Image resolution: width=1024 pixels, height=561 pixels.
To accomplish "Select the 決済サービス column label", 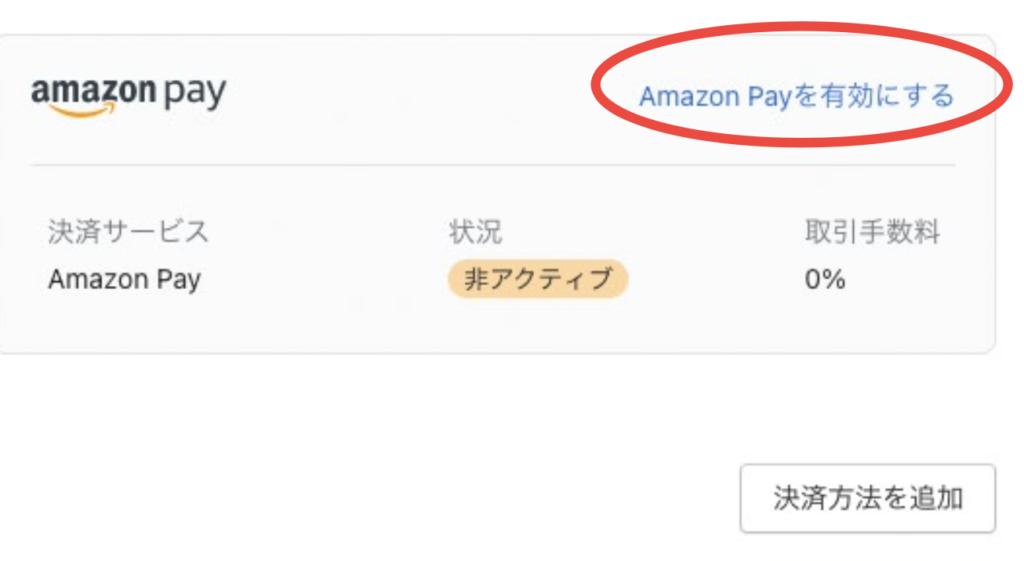I will pos(128,232).
